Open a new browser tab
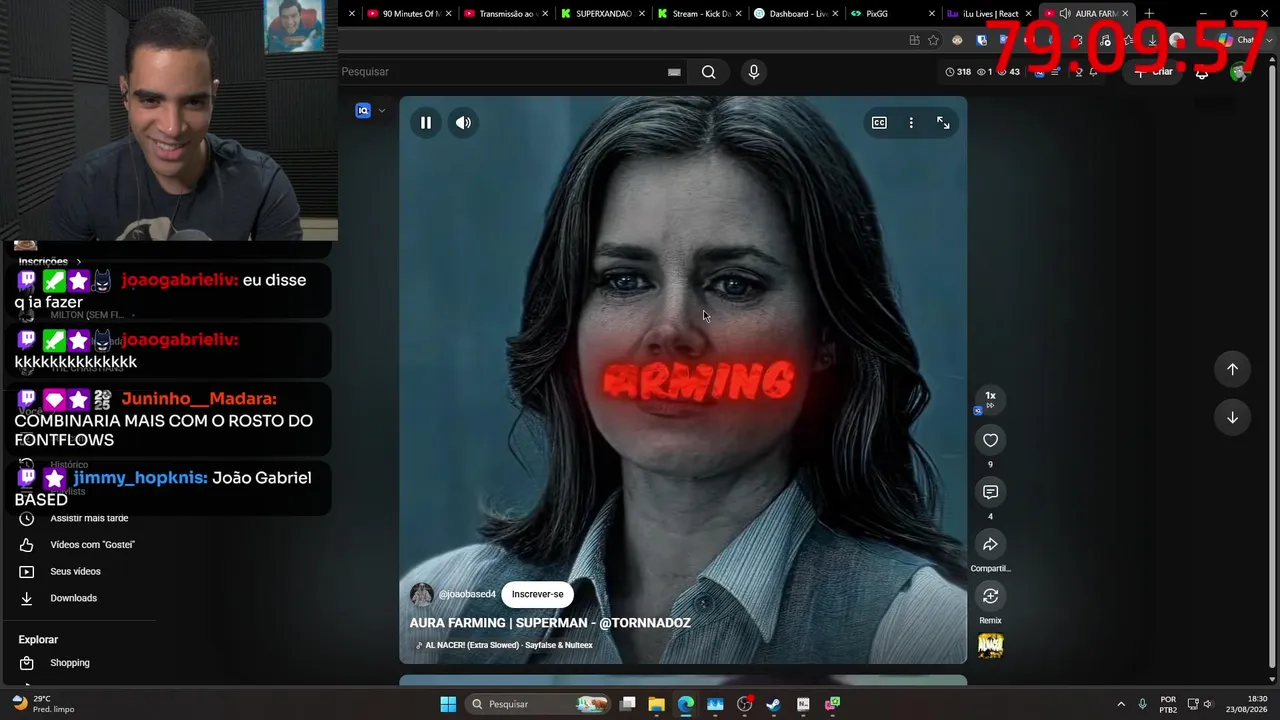The height and width of the screenshot is (720, 1280). pyautogui.click(x=1149, y=14)
